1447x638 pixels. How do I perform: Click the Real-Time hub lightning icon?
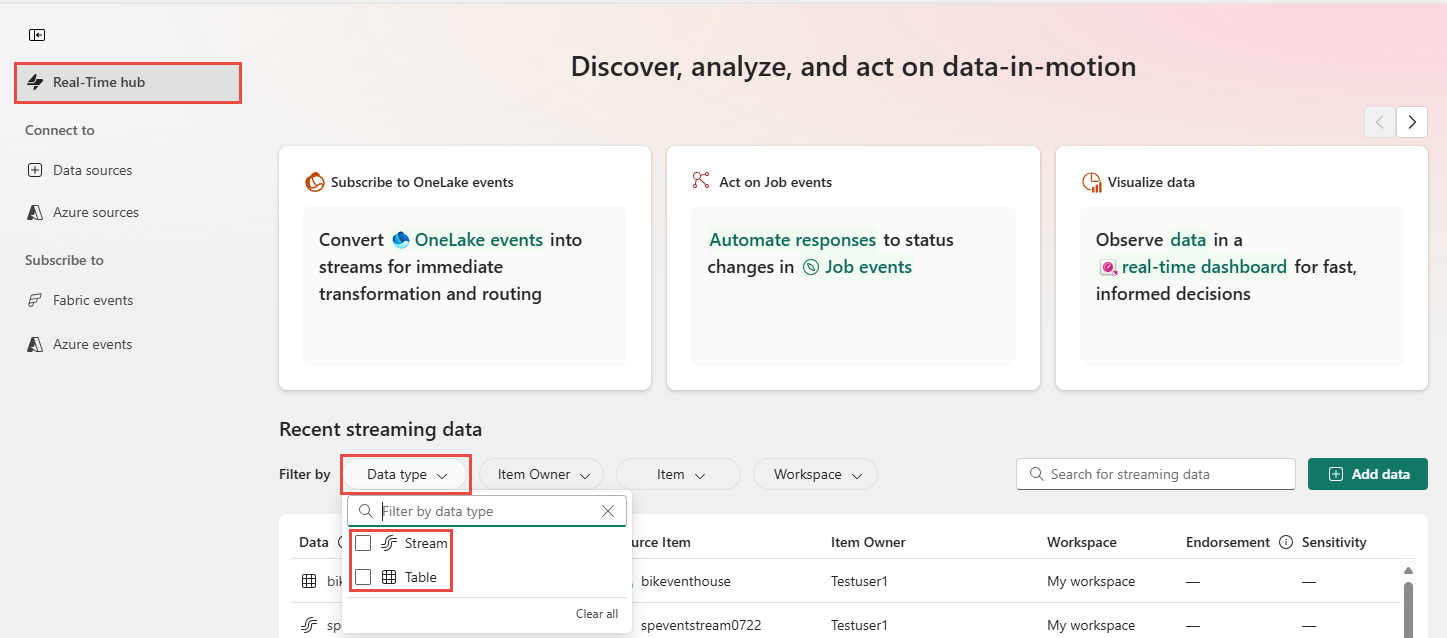pos(35,82)
